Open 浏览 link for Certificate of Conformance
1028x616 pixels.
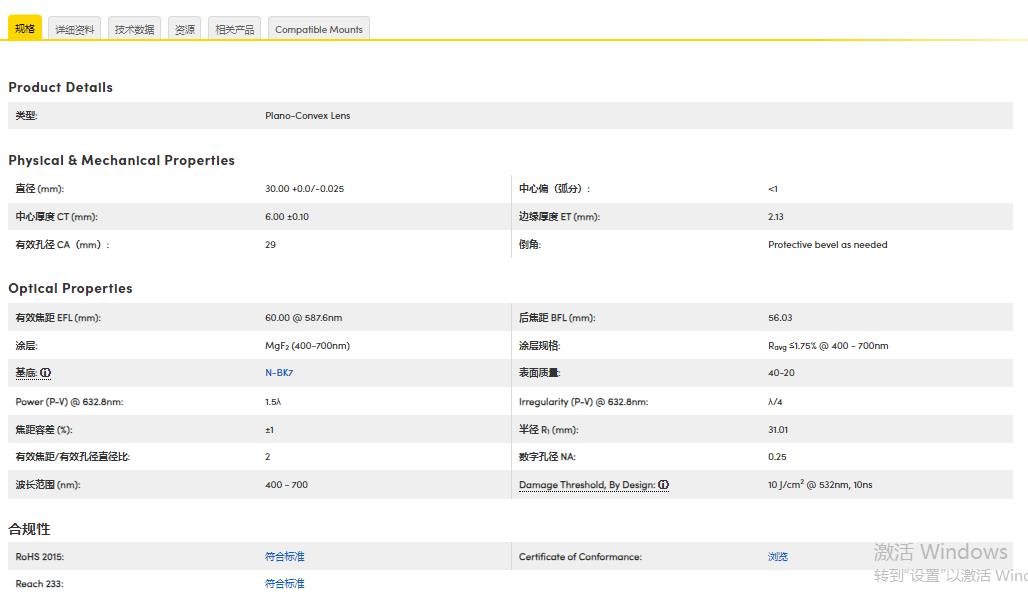777,557
